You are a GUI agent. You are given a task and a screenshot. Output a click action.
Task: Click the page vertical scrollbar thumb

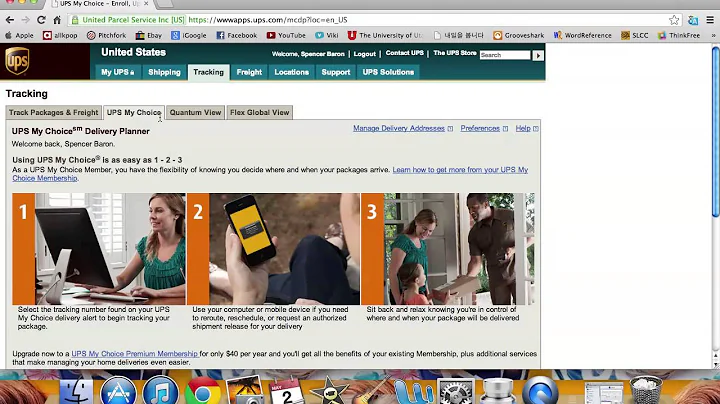[x=715, y=131]
